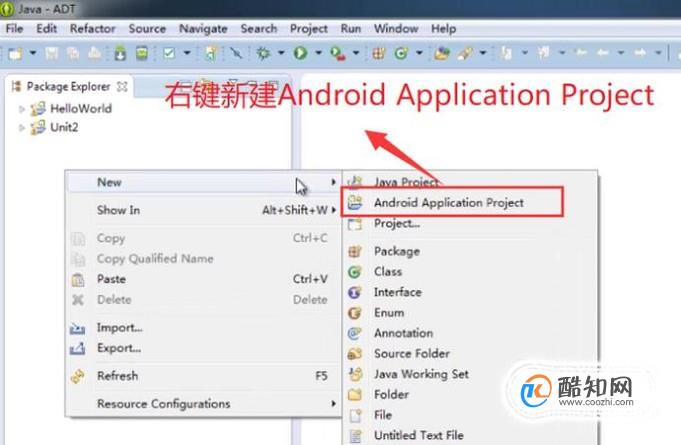Select Project... in New submenu
Viewport: 681px width, 445px height.
pyautogui.click(x=470, y=224)
